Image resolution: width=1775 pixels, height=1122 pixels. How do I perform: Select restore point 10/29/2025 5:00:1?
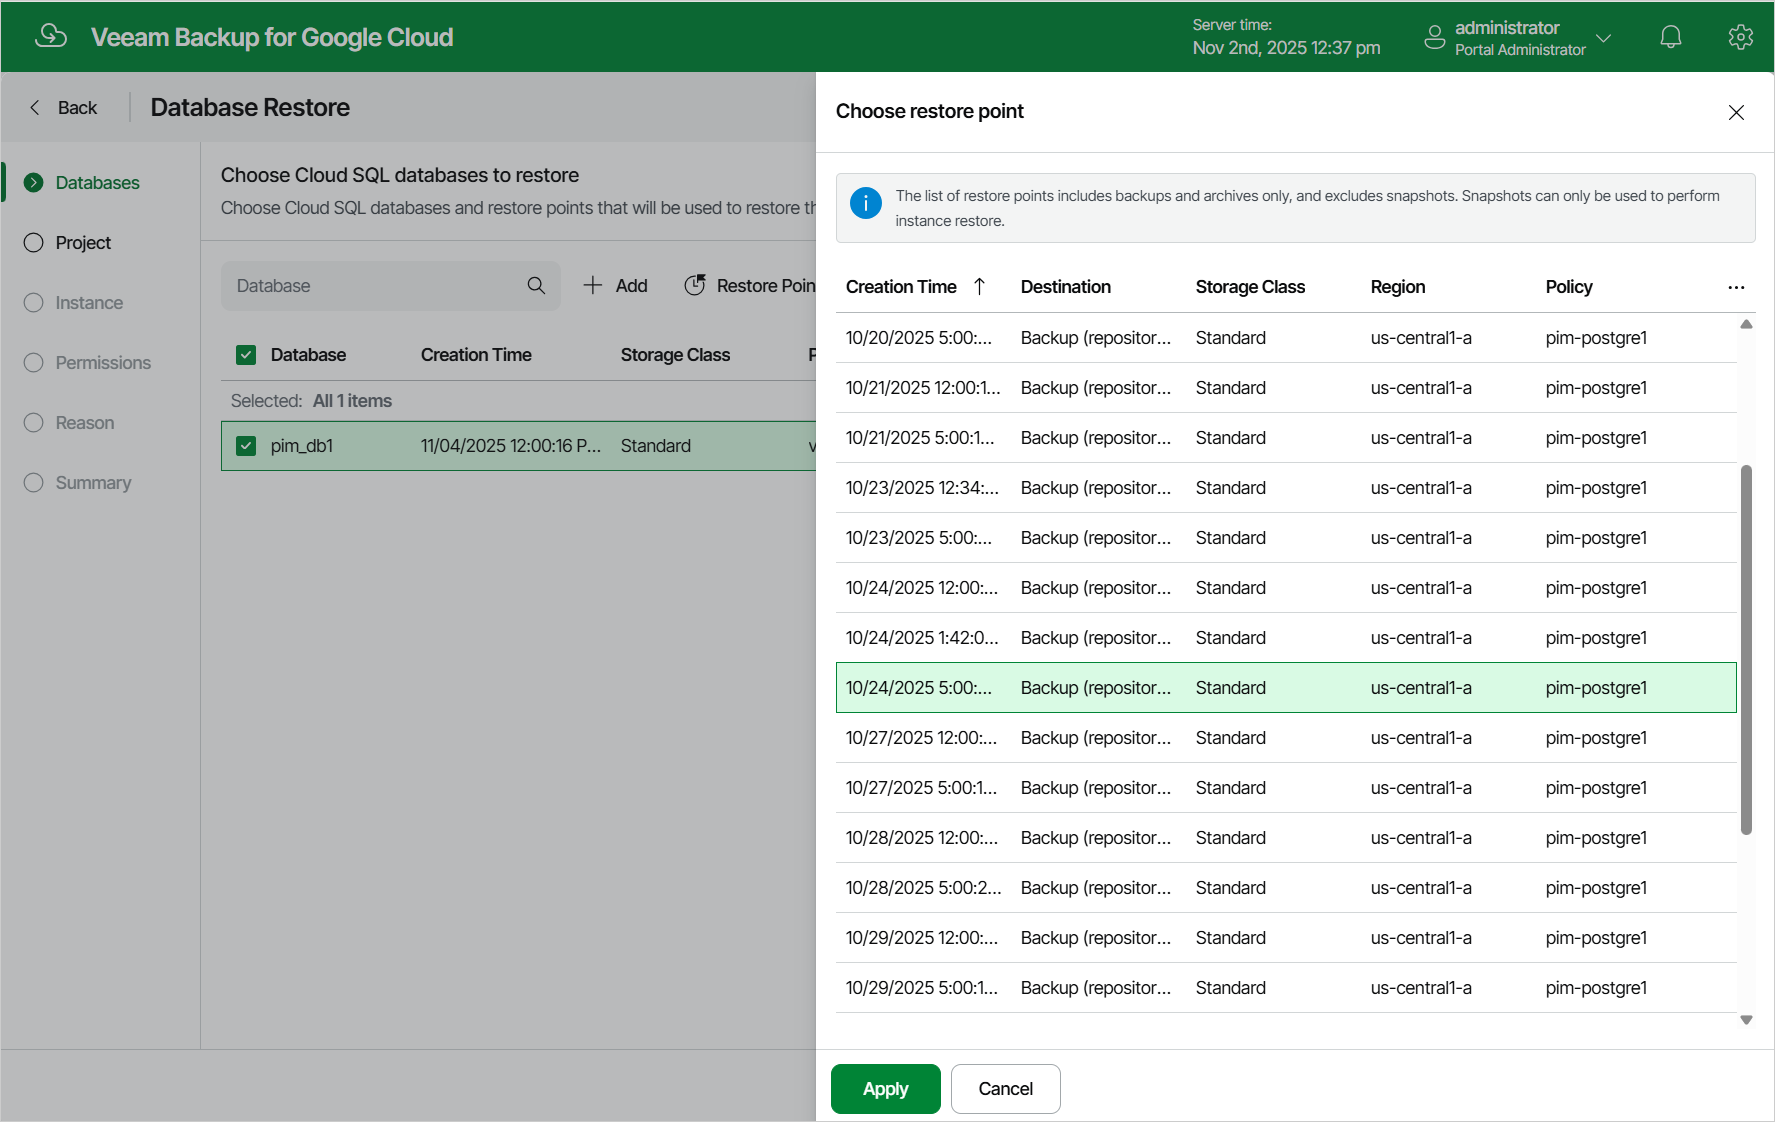pos(1286,988)
